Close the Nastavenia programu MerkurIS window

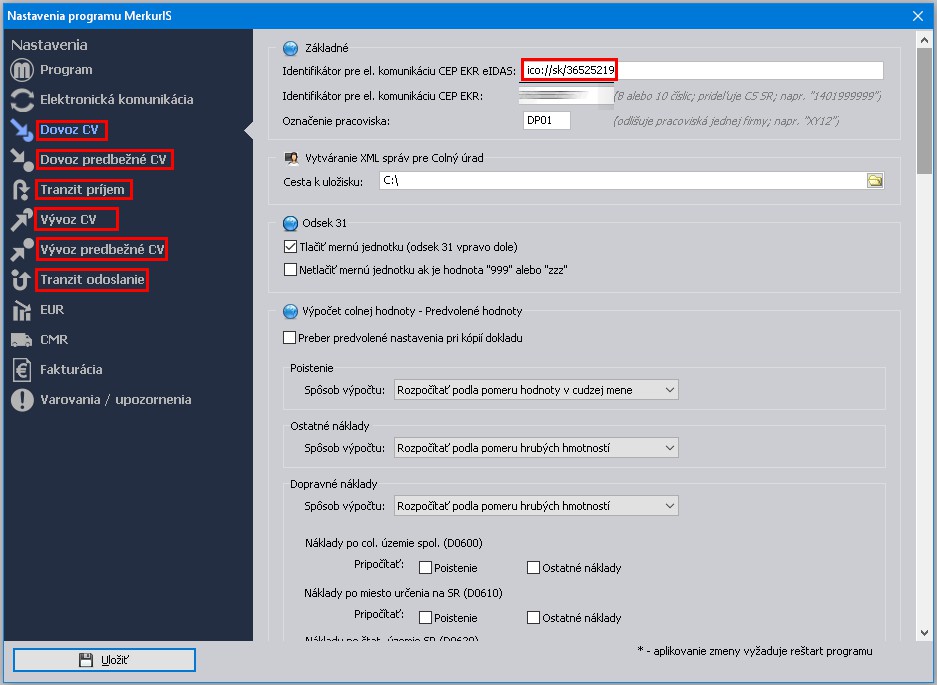pos(918,16)
